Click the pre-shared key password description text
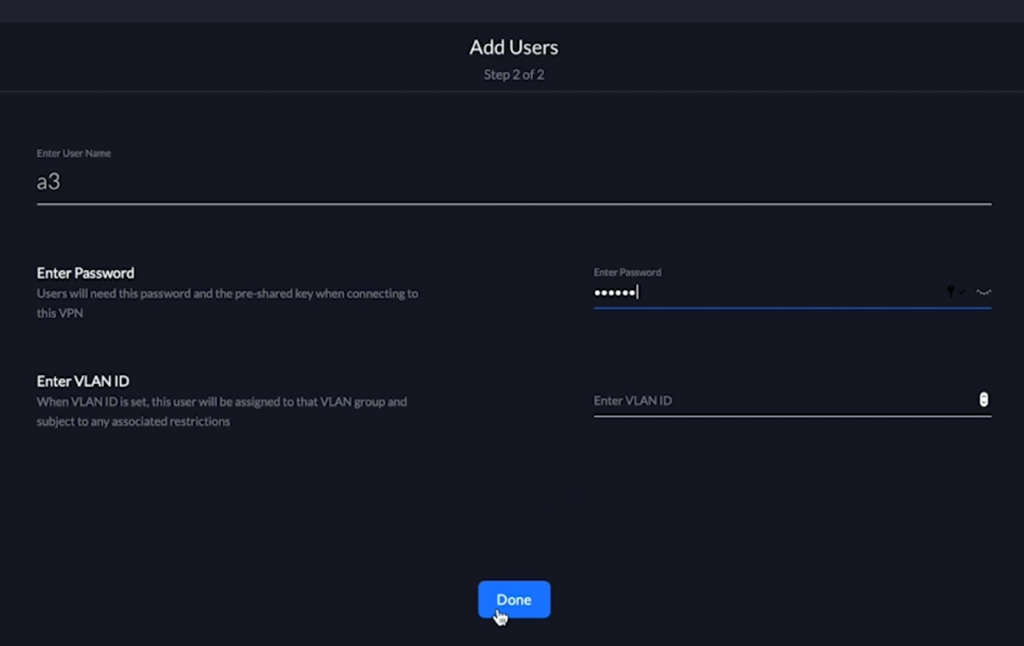Screen dimensions: 1024x646 coord(227,303)
